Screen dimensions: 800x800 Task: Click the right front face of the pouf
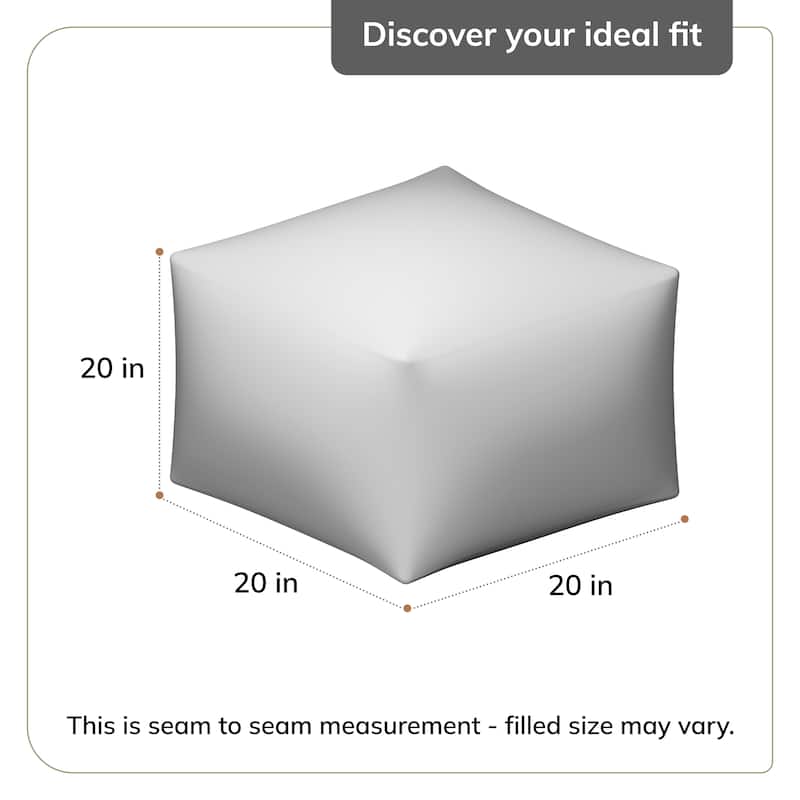coord(540,440)
